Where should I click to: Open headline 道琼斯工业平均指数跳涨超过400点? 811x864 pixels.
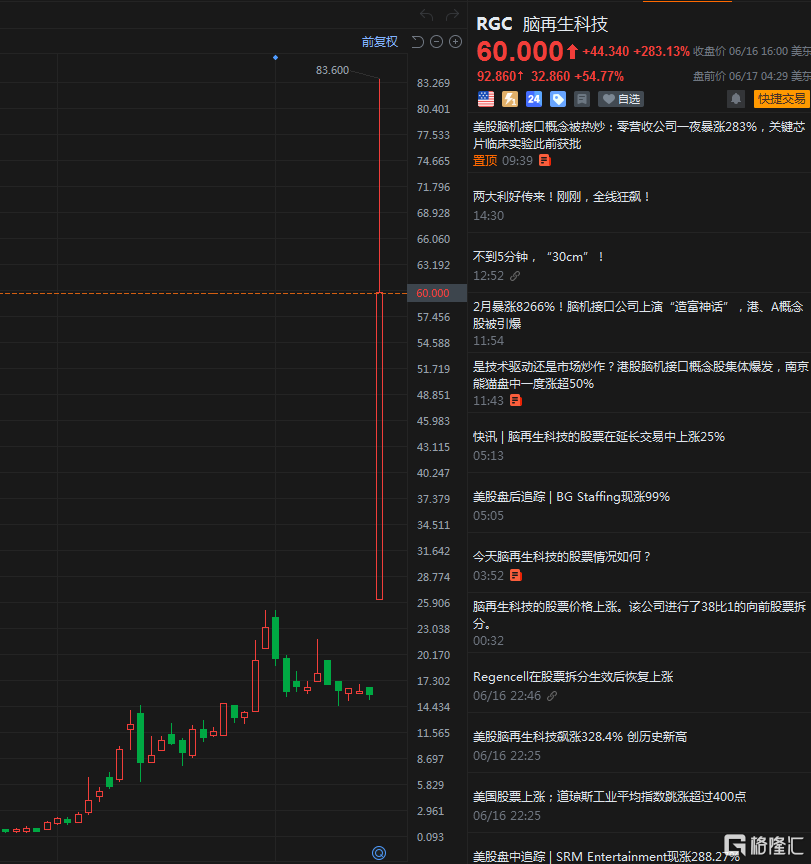point(610,797)
